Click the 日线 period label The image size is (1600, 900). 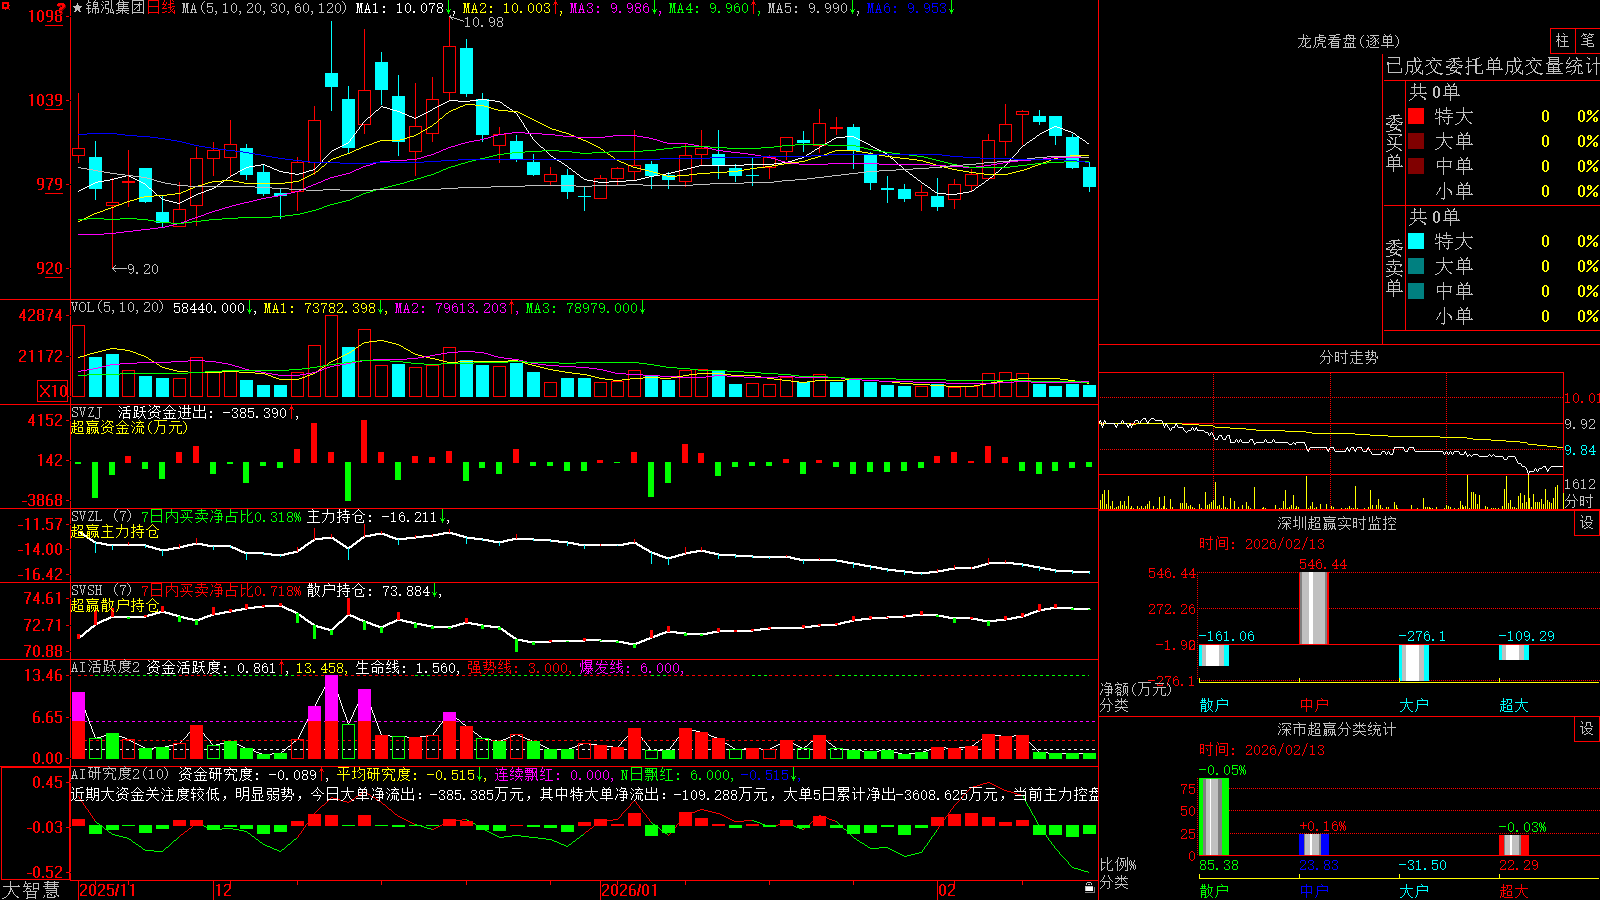click(161, 8)
